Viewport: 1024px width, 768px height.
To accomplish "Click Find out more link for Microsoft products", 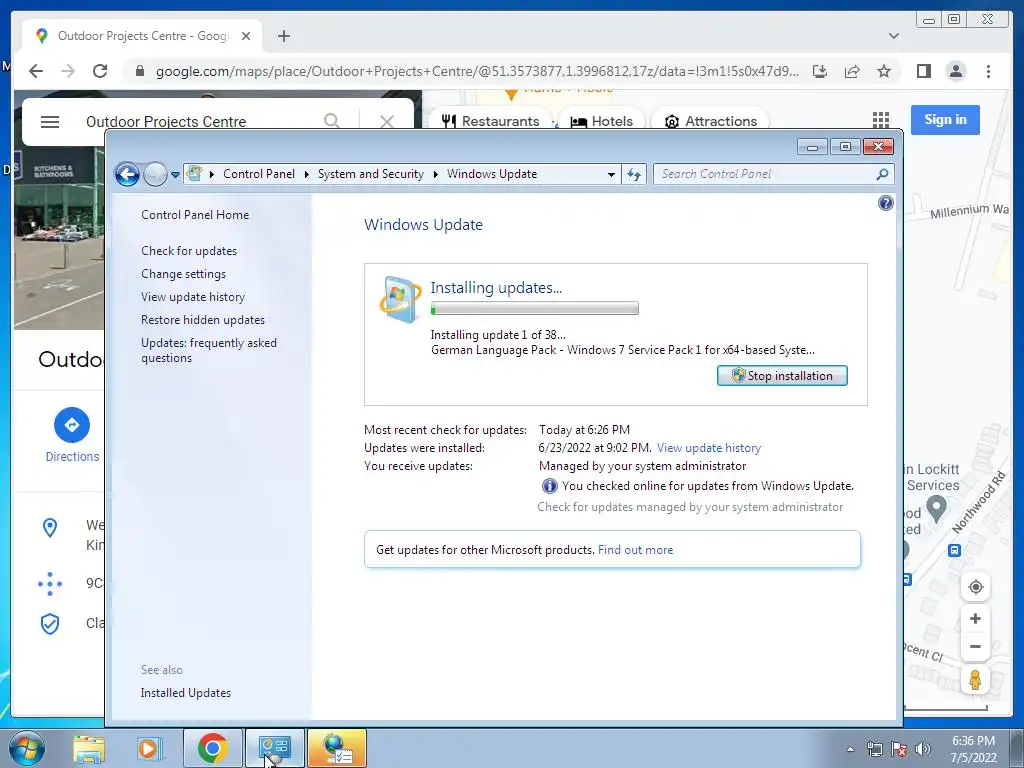I will 635,550.
